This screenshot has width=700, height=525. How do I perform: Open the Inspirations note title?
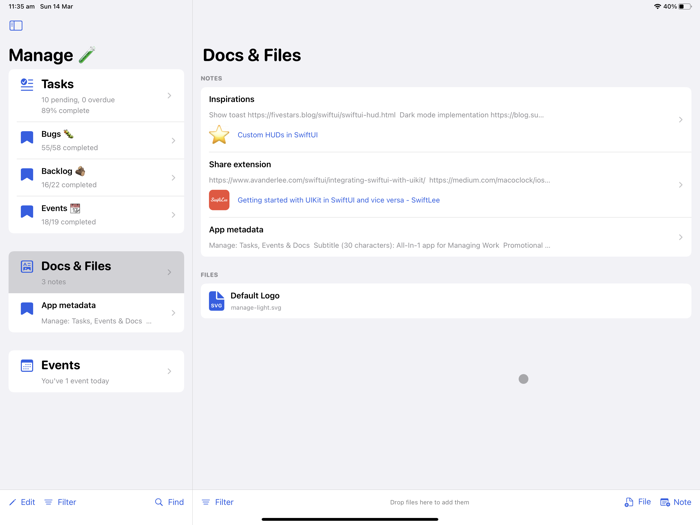click(x=231, y=99)
